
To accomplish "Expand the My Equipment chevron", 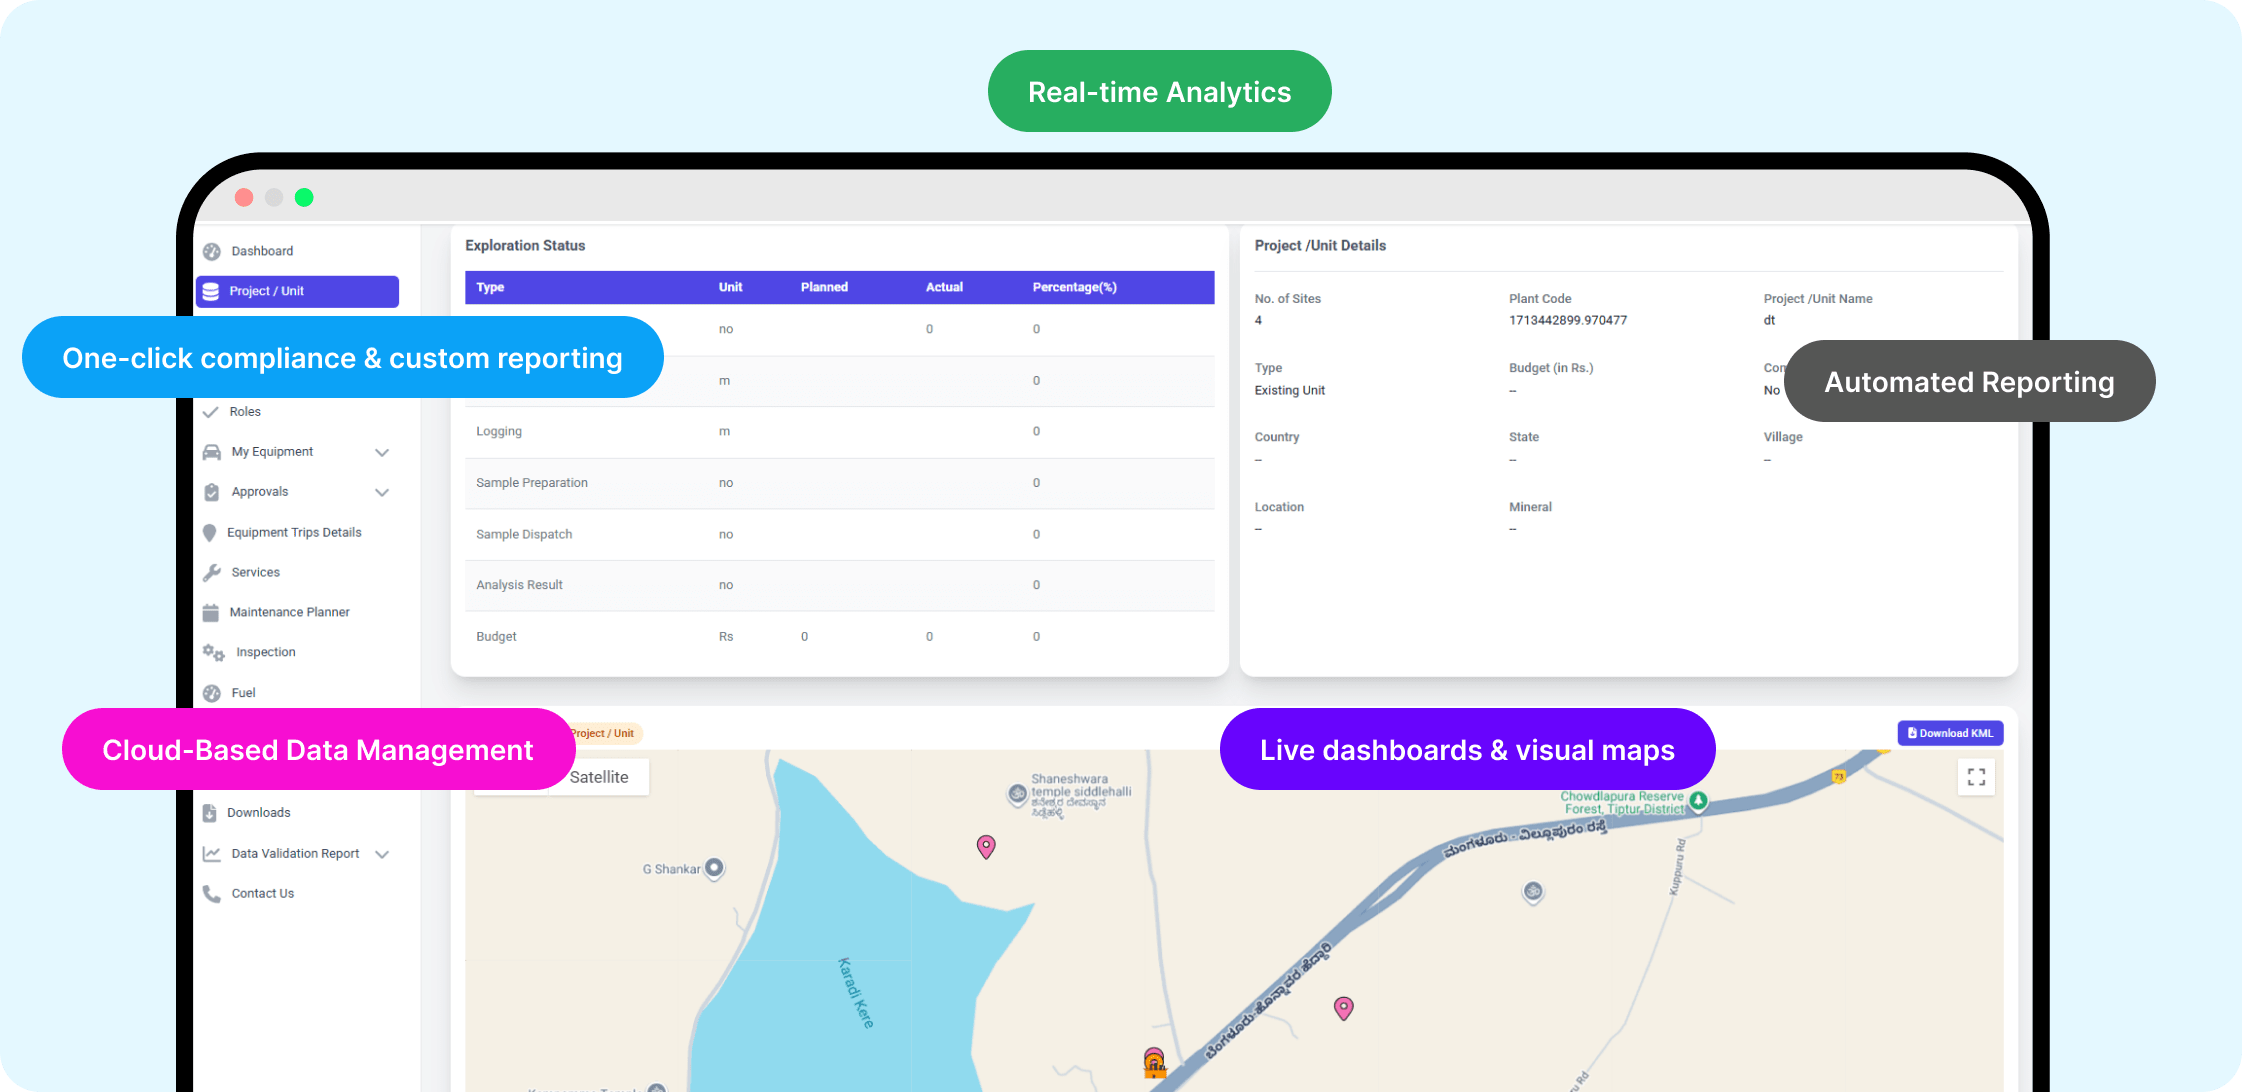I will coord(382,453).
